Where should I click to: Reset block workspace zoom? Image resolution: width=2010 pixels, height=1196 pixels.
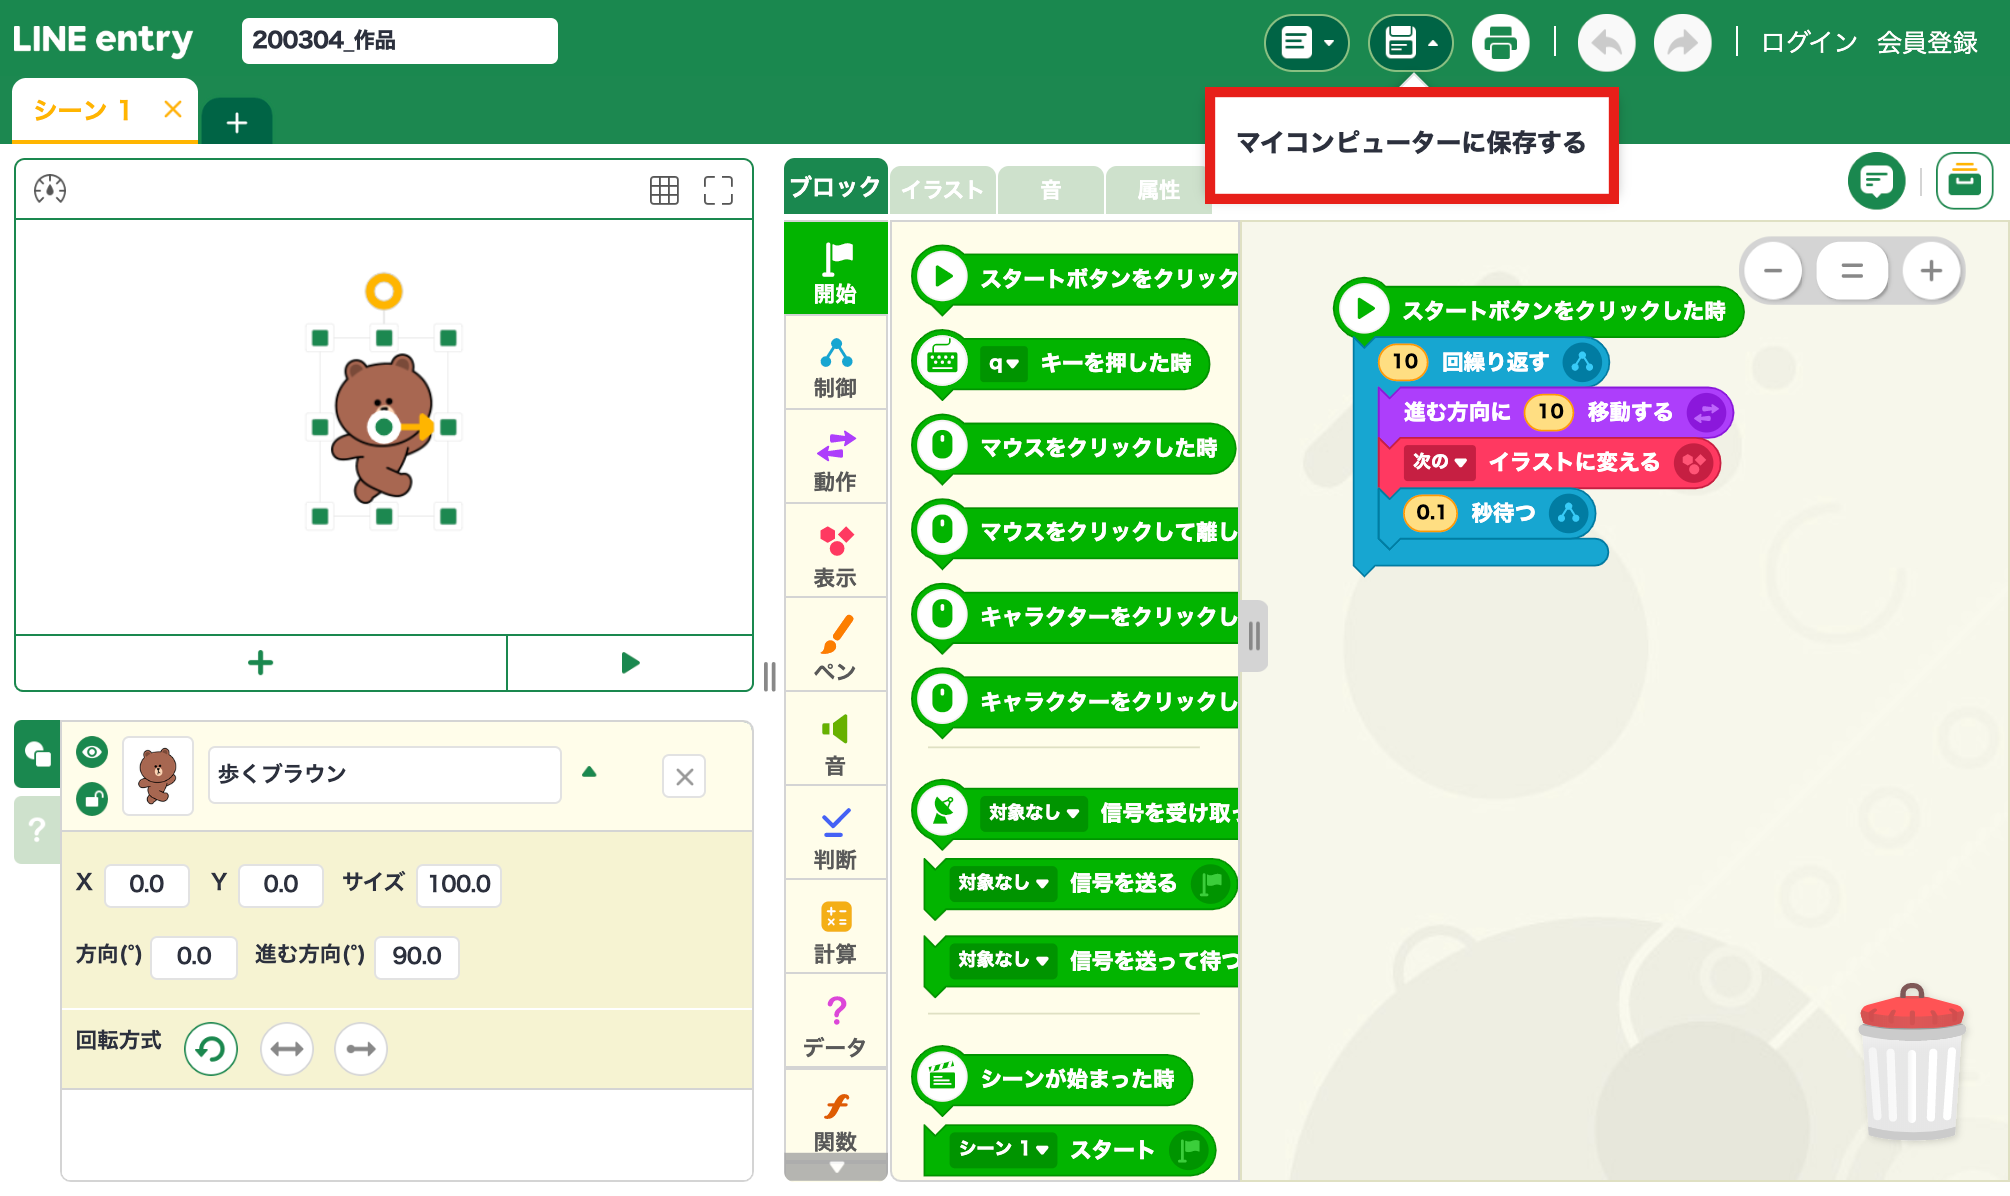pyautogui.click(x=1852, y=271)
